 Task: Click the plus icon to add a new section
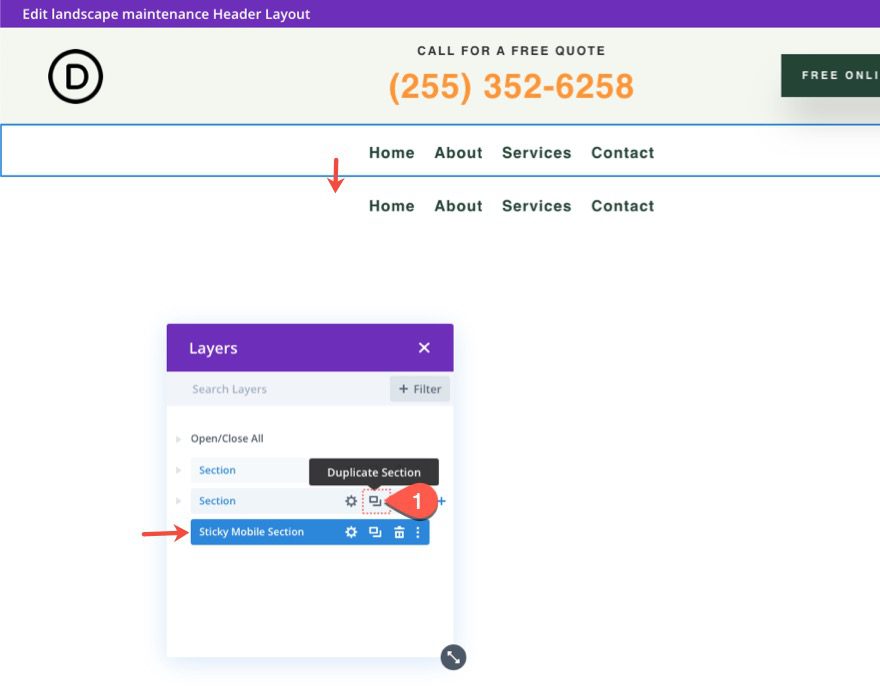[x=440, y=502]
